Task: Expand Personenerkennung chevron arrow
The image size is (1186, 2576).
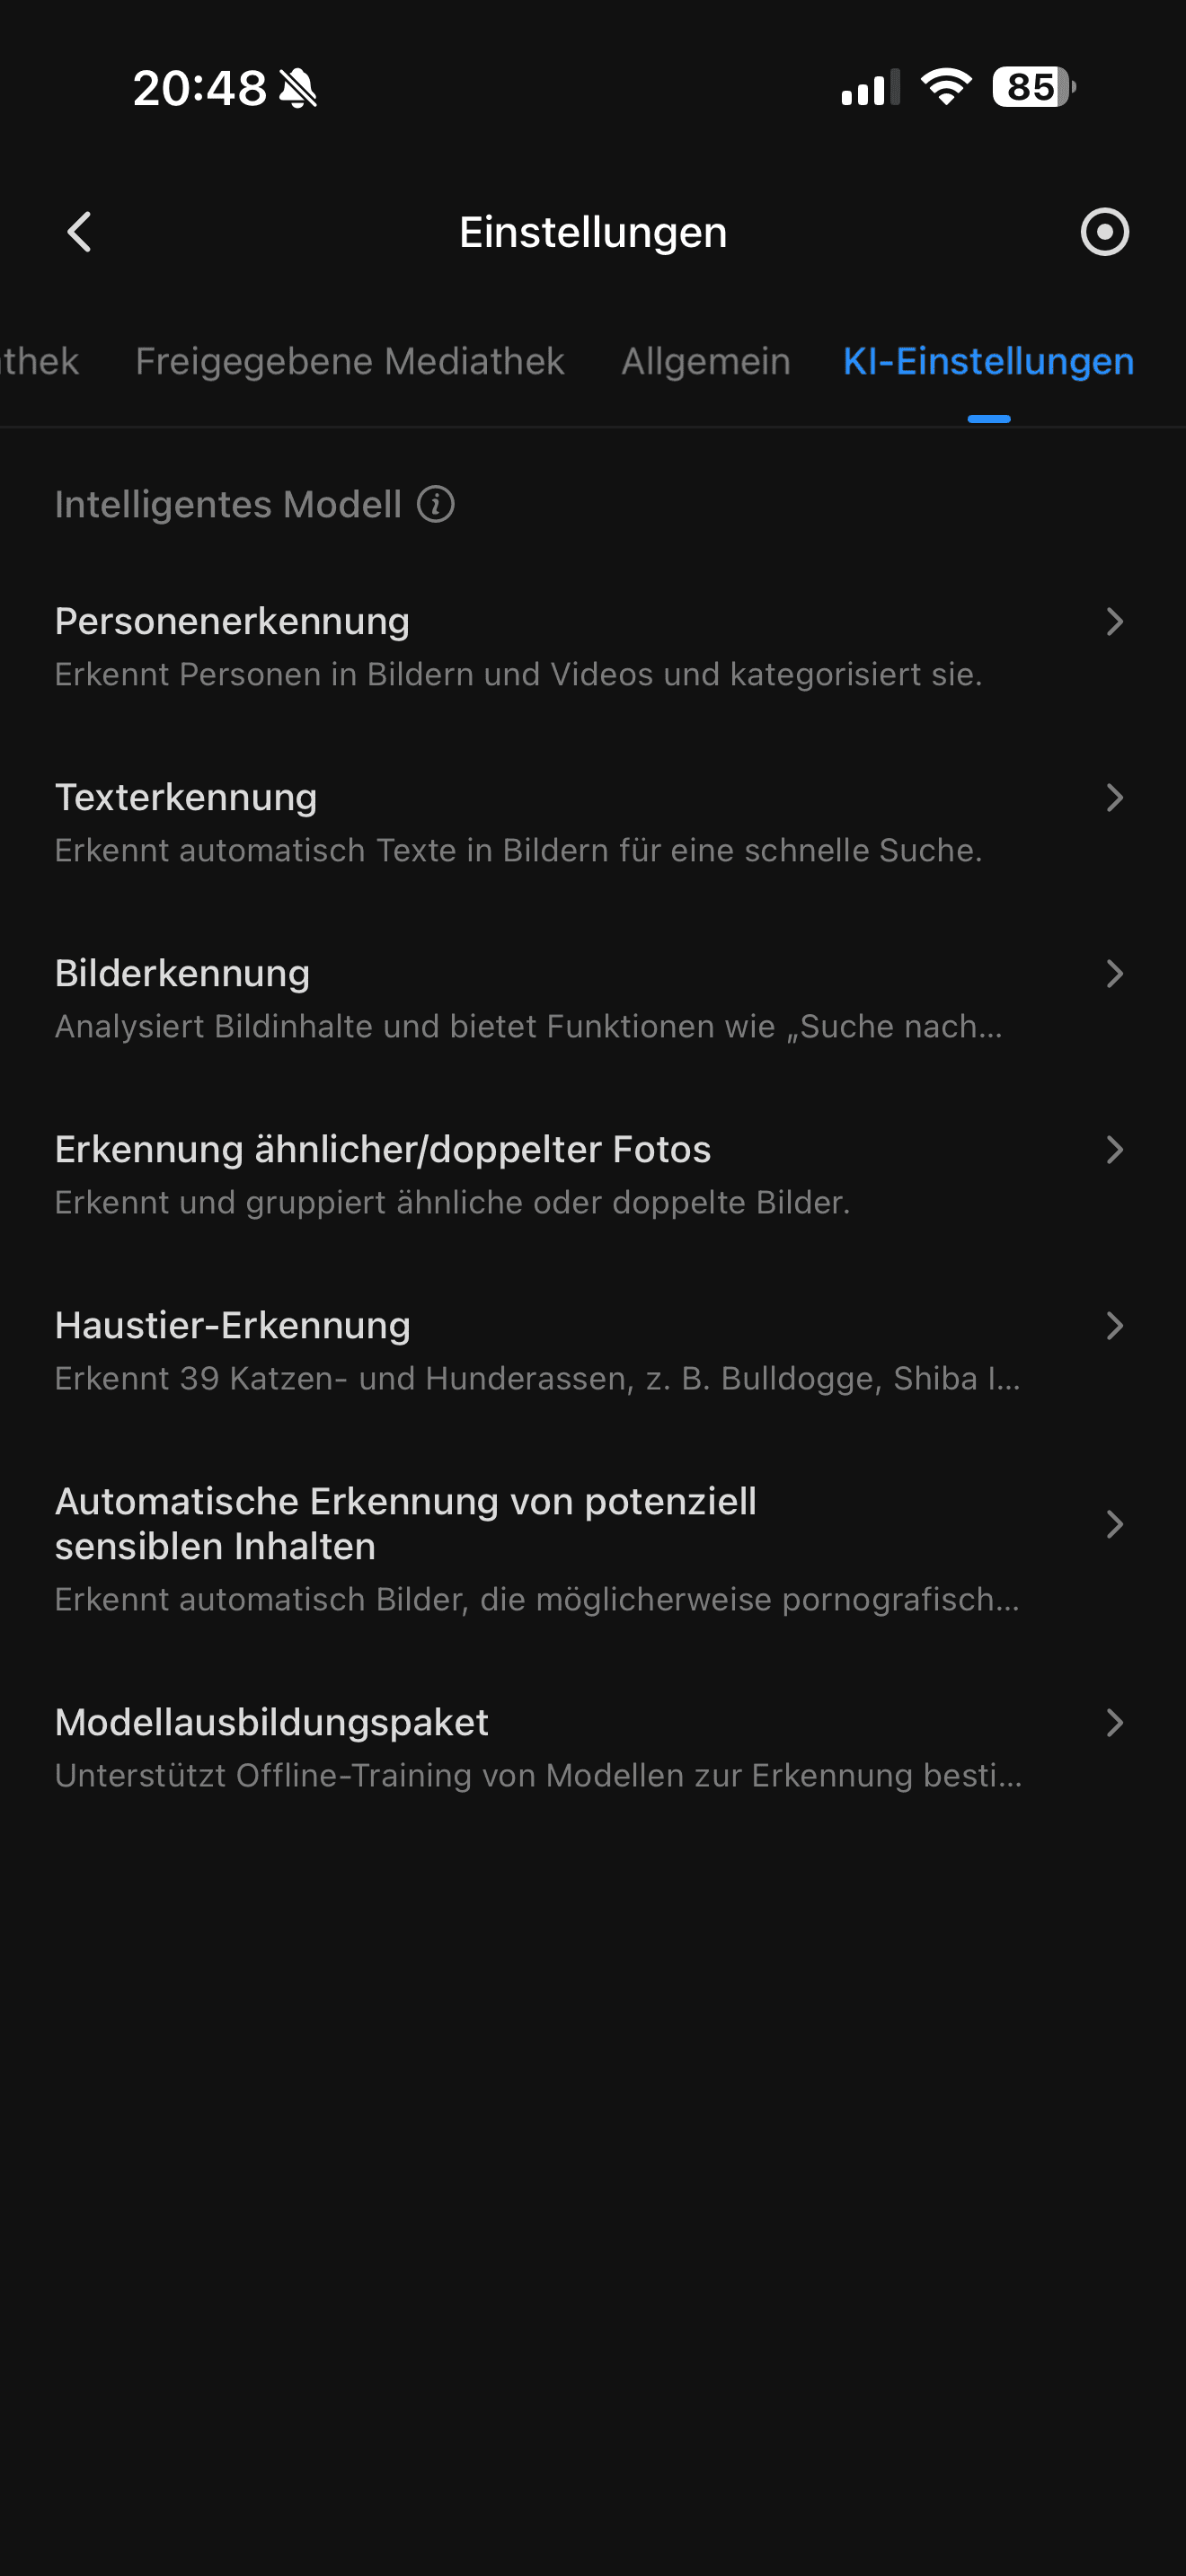Action: tap(1114, 622)
